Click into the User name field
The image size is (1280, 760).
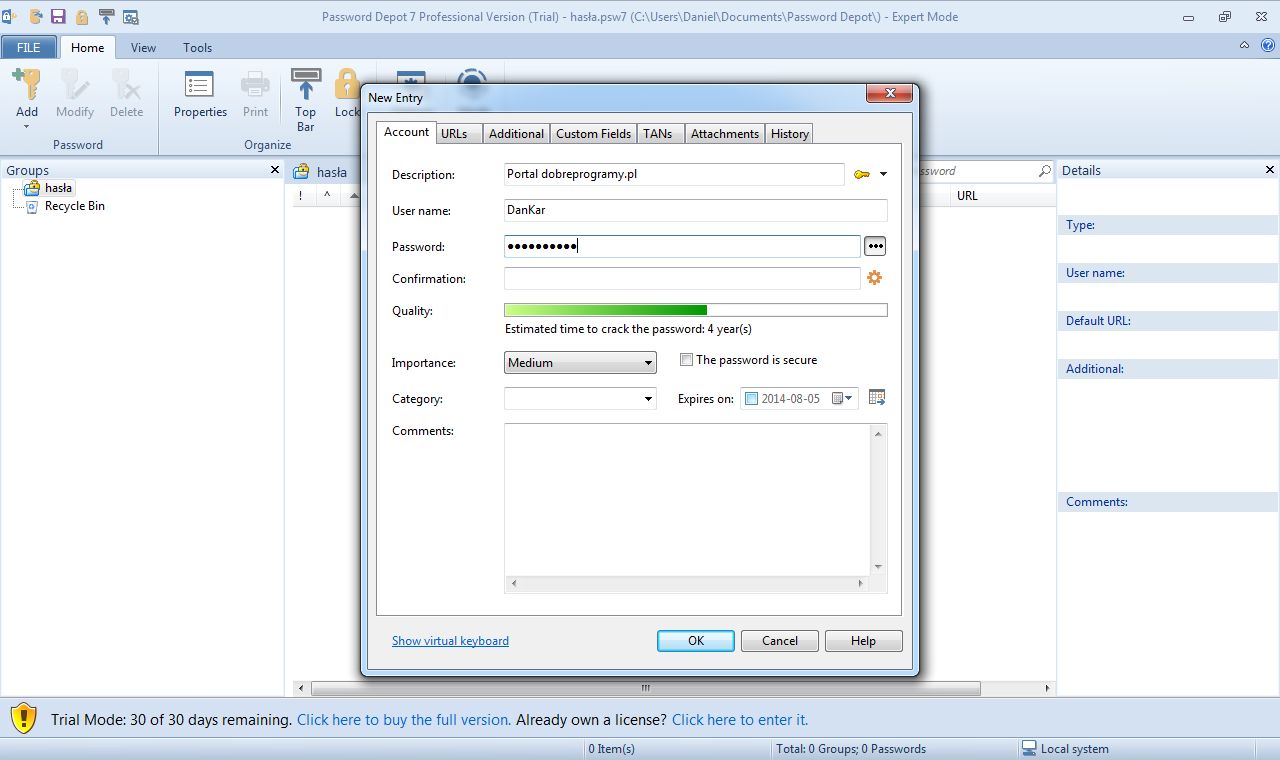(696, 210)
